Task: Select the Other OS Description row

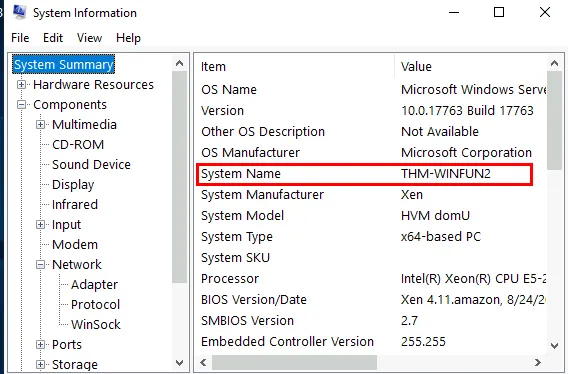Action: pyautogui.click(x=371, y=132)
